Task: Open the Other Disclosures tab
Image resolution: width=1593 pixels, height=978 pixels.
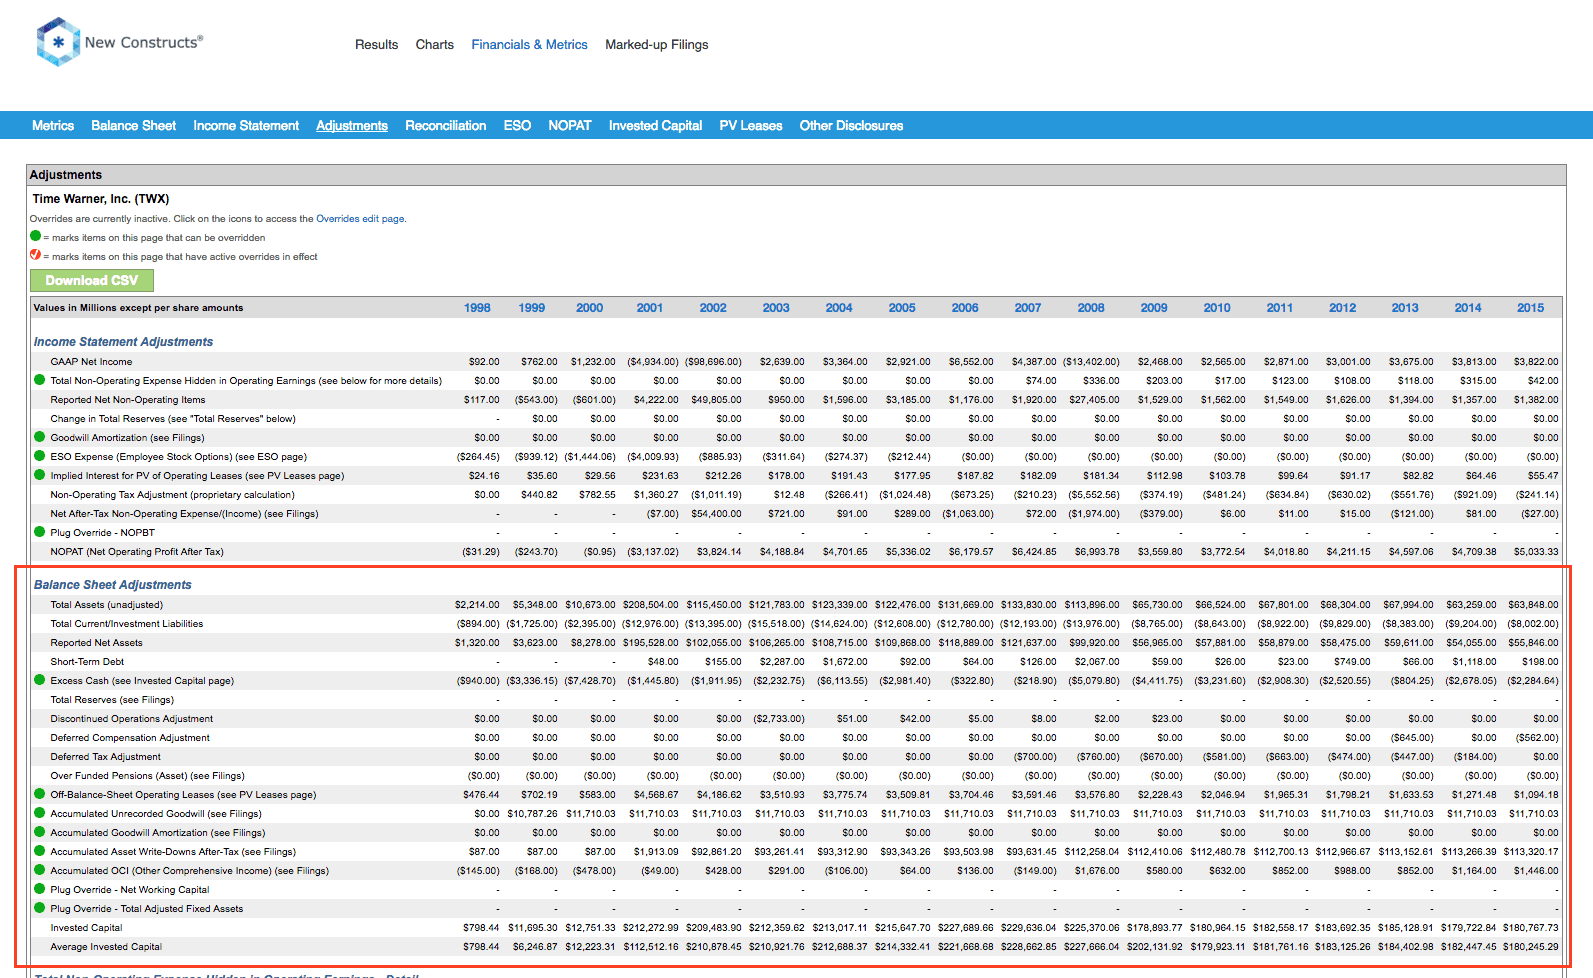Action: (x=851, y=125)
